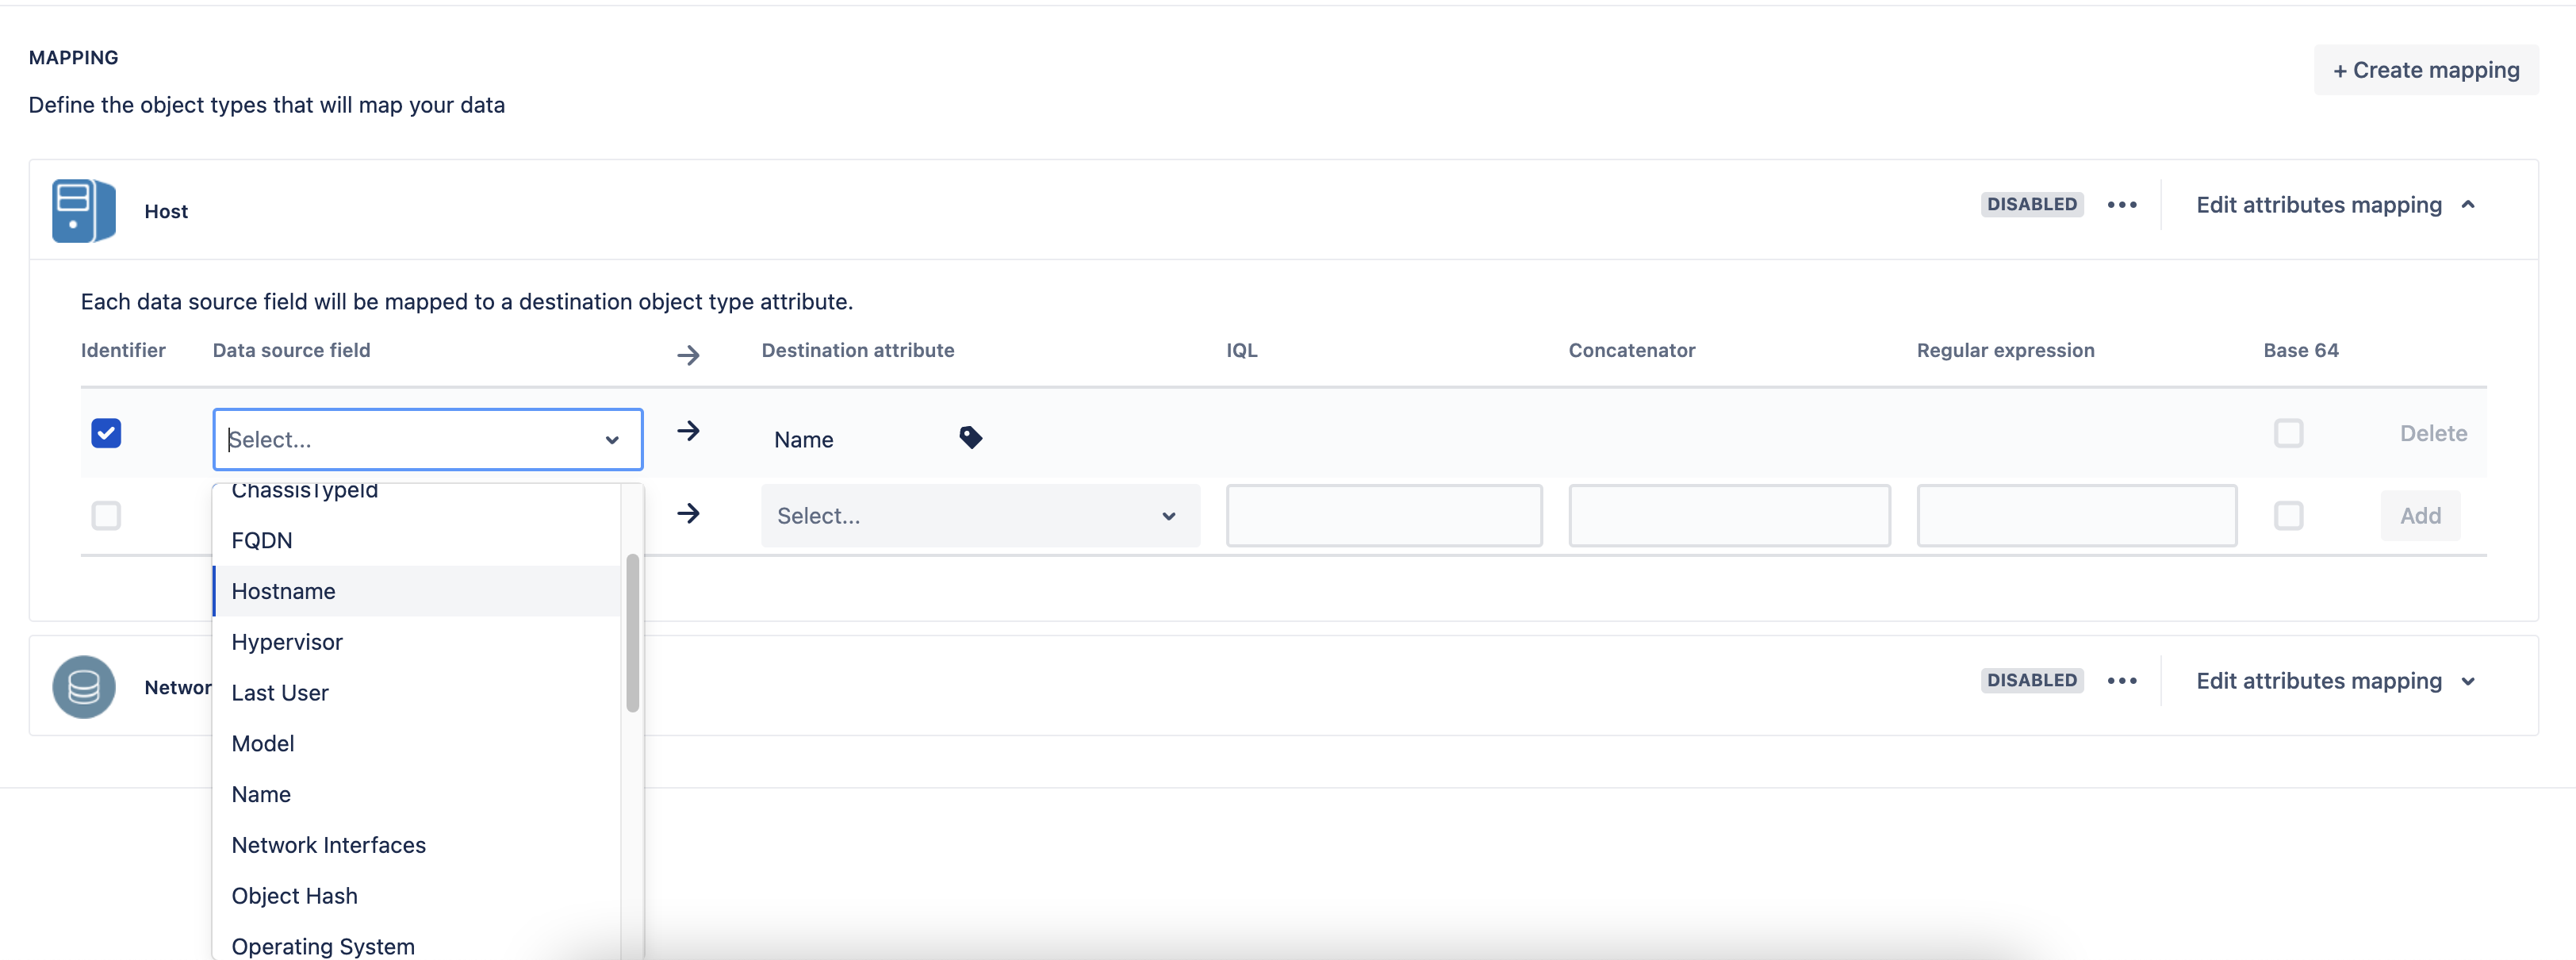Open the Host mapping three-dots menu
Image resolution: width=2576 pixels, height=960 pixels.
tap(2121, 205)
